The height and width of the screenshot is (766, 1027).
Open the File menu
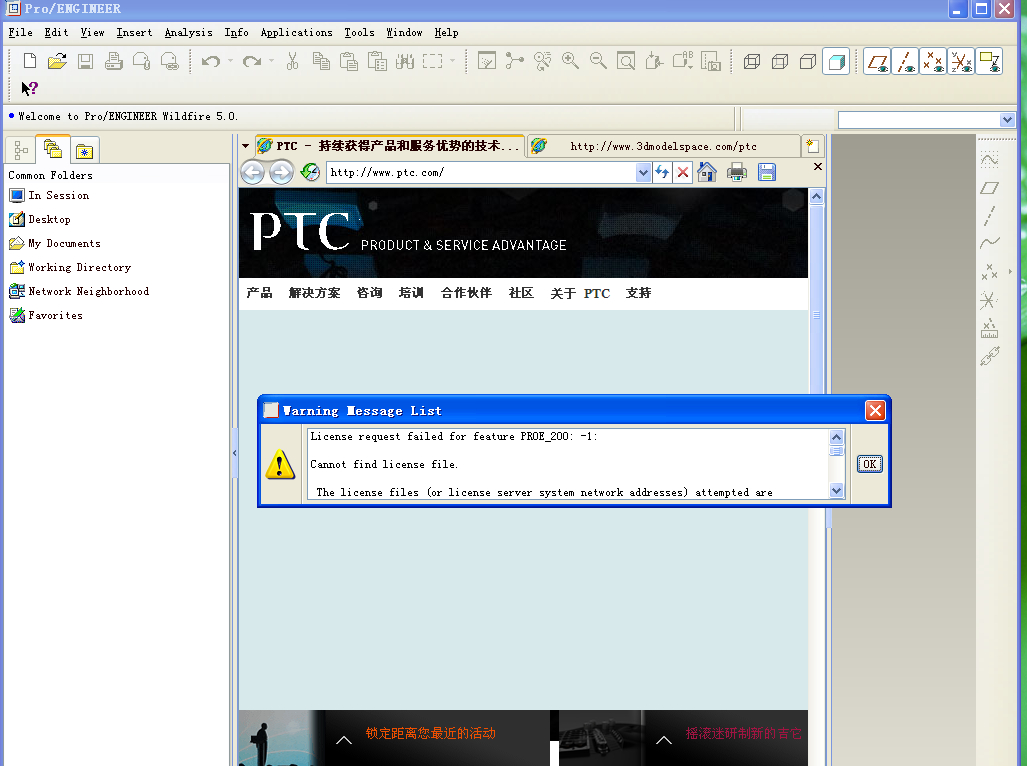point(20,32)
